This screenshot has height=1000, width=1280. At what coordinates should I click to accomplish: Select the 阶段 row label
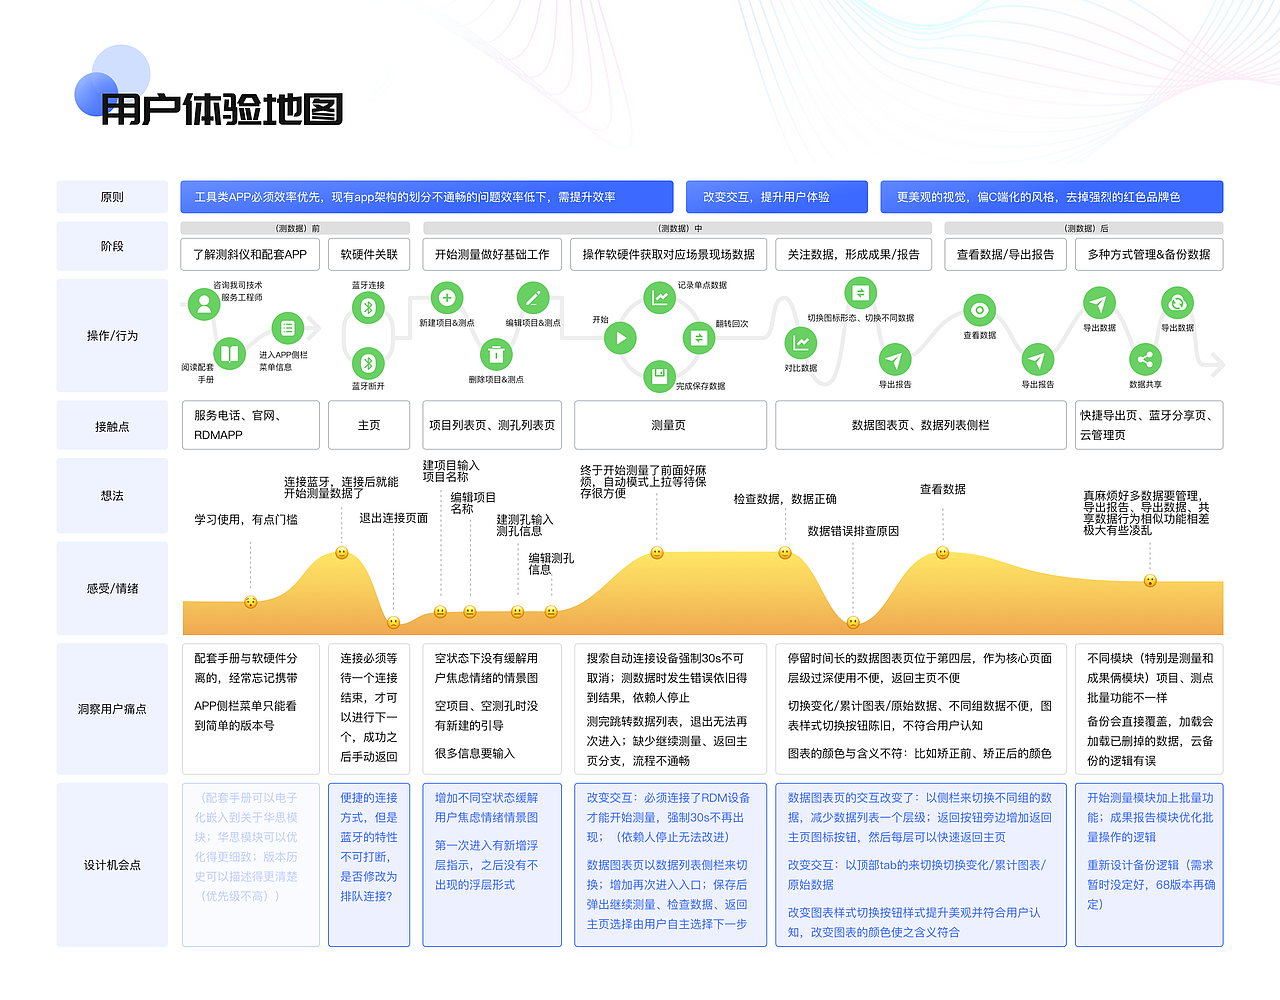pos(112,246)
